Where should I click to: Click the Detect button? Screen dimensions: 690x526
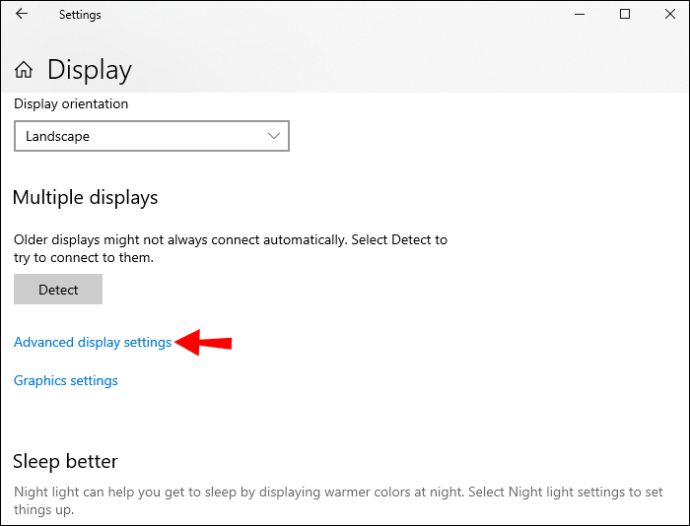click(x=58, y=289)
